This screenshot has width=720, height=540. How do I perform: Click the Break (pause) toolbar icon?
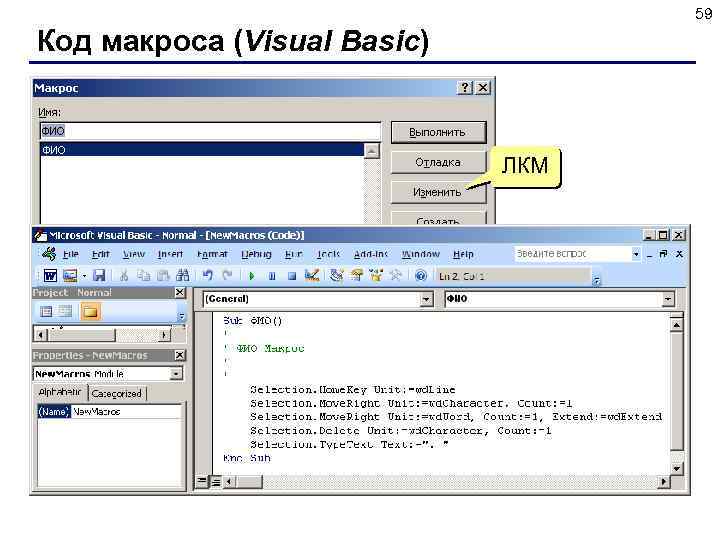tap(272, 276)
